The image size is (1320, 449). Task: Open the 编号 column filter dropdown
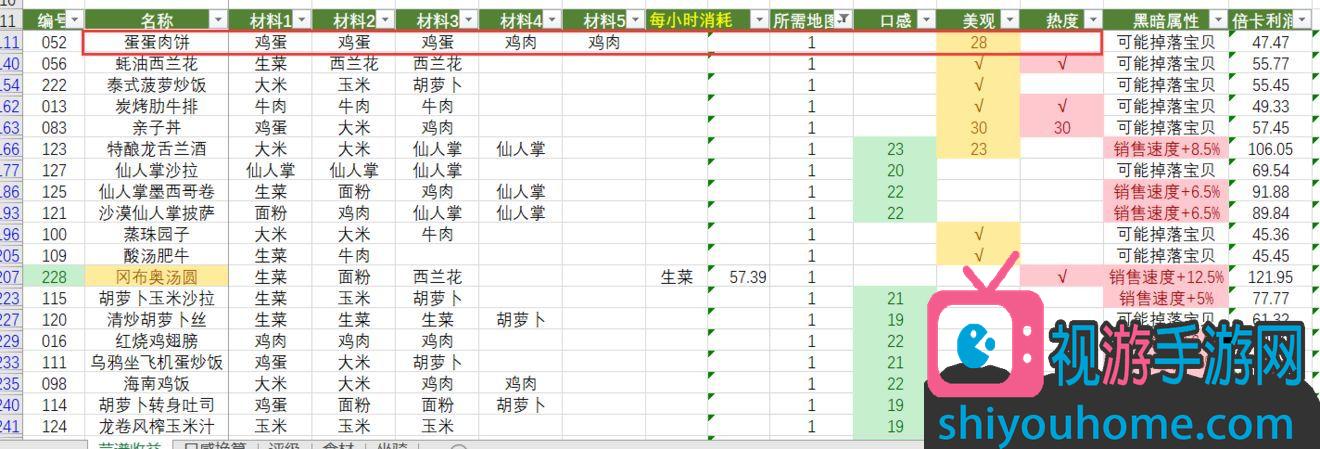[76, 20]
